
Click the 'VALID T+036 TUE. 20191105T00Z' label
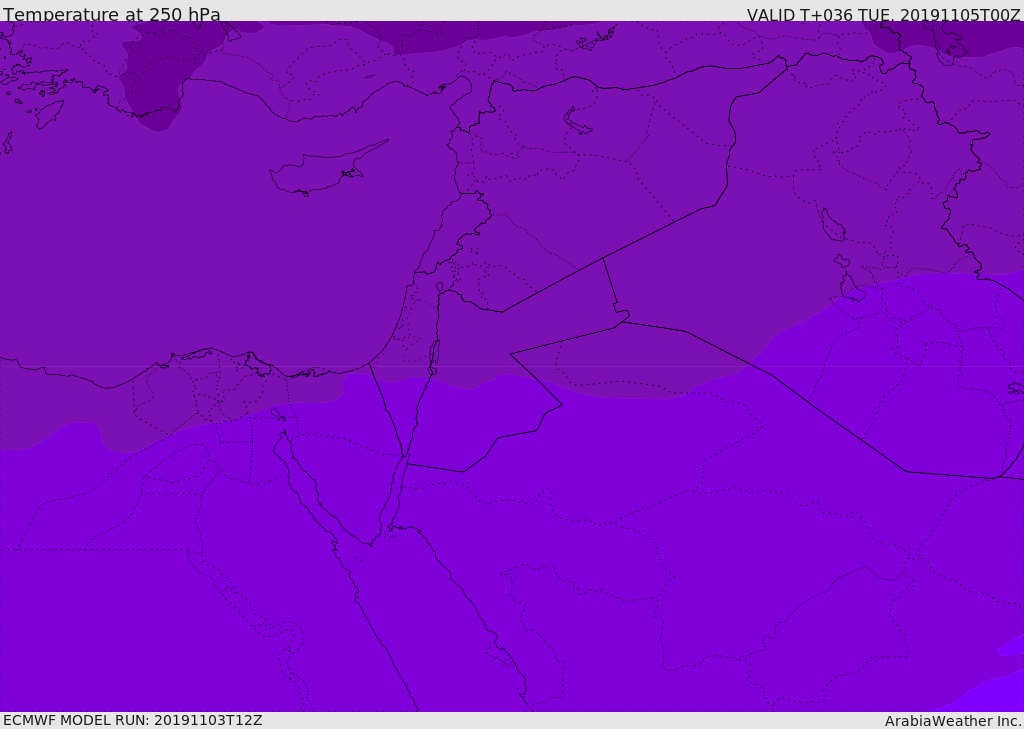point(884,15)
